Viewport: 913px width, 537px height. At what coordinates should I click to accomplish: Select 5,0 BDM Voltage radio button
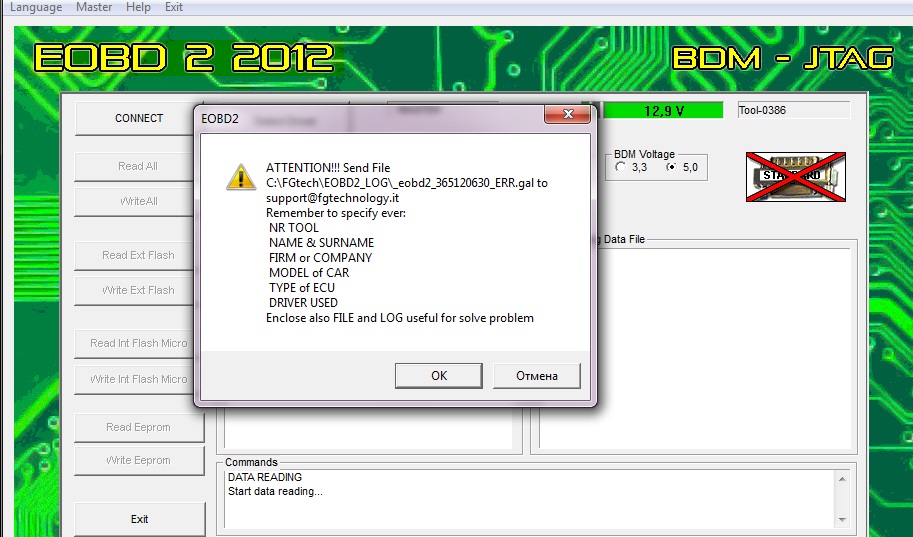point(671,167)
